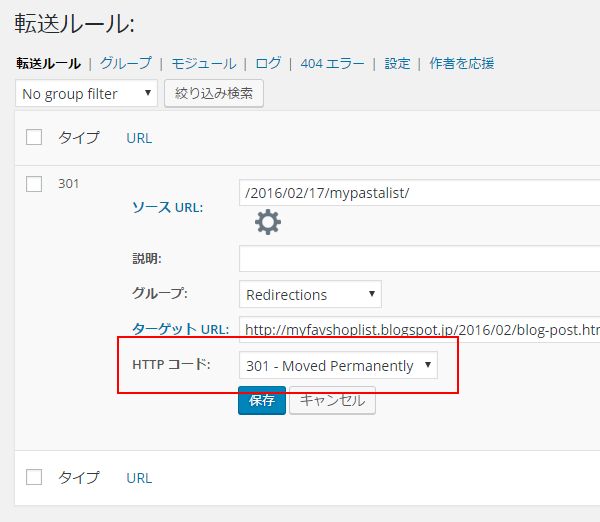This screenshot has height=522, width=600.
Task: Click the ターゲット URL label link
Action: (x=181, y=329)
